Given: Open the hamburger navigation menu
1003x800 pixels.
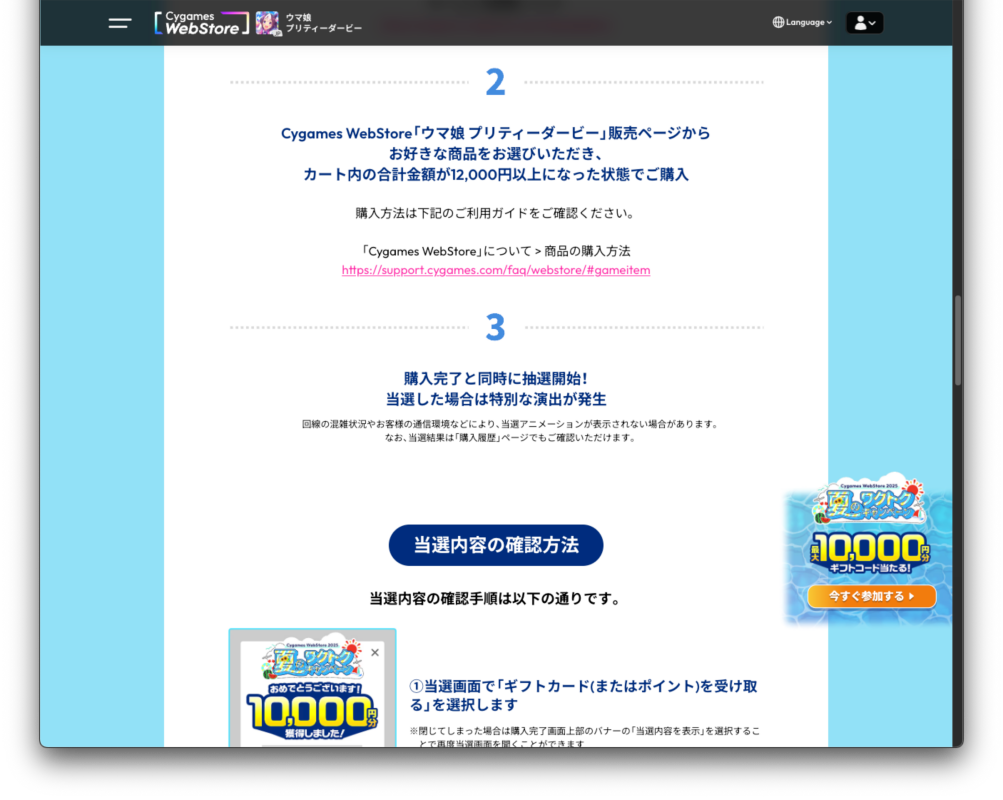Looking at the screenshot, I should (x=120, y=23).
